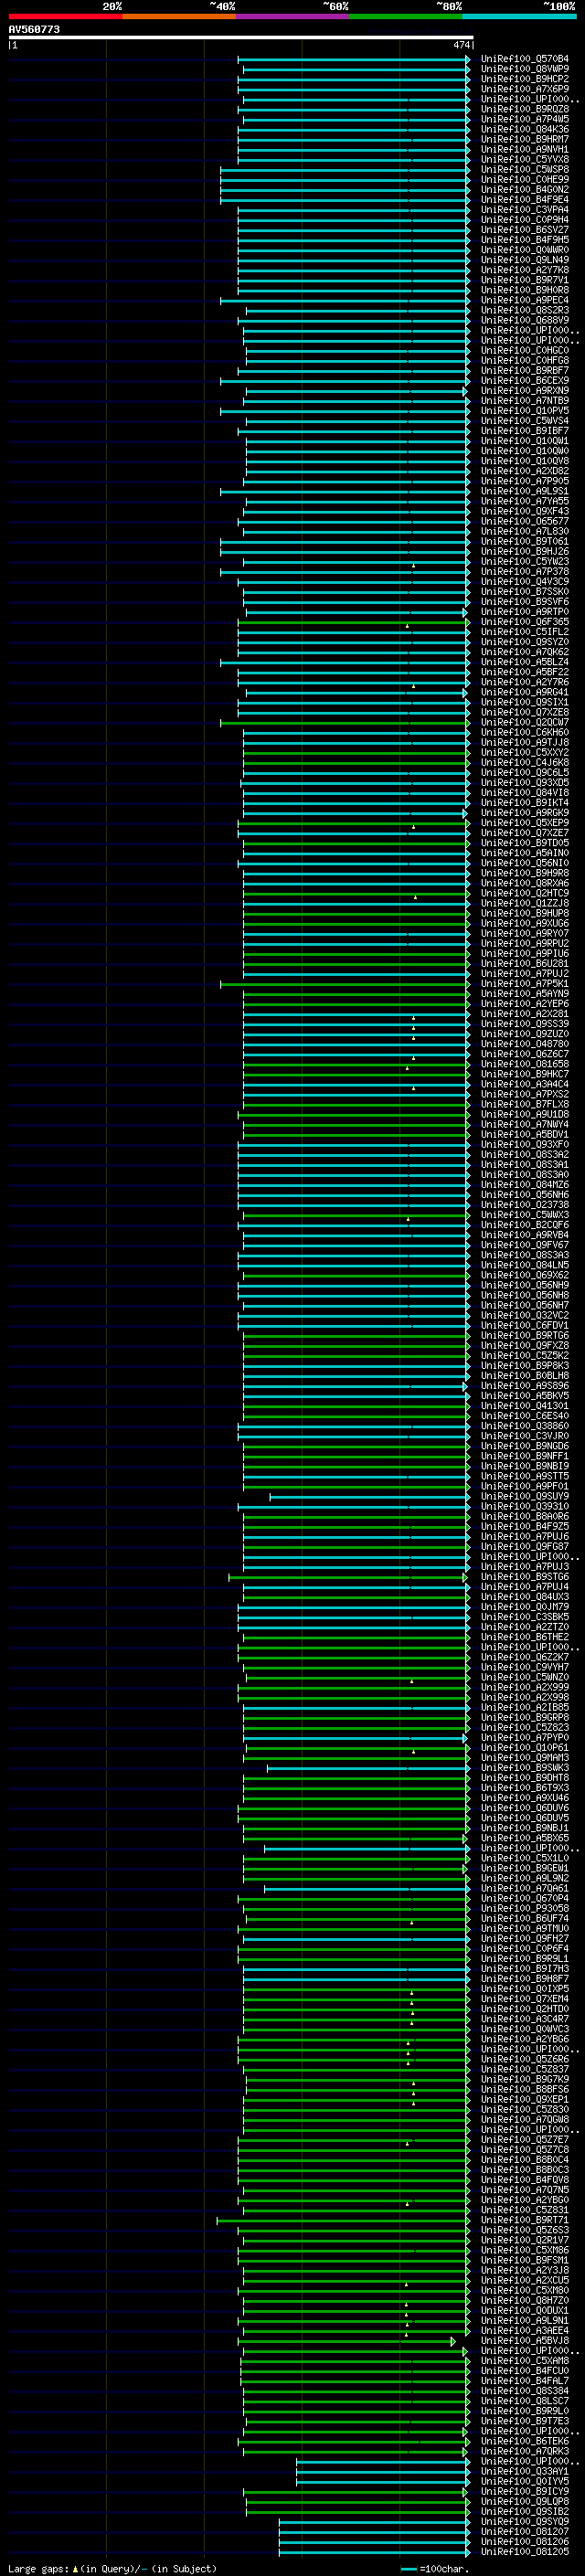Select the query label AV560773
Screen dimensions: 585x2576
click(34, 30)
